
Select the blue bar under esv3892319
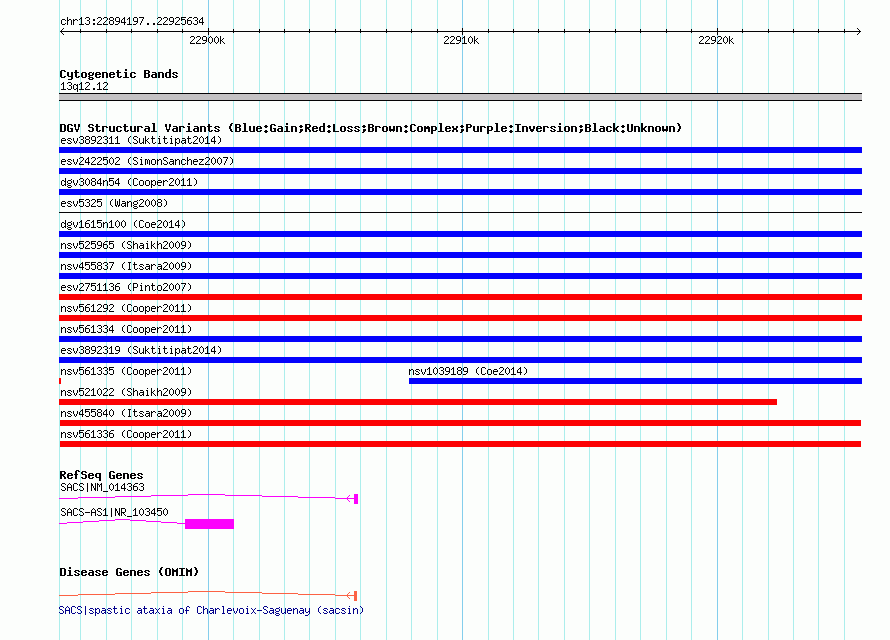[x=460, y=360]
